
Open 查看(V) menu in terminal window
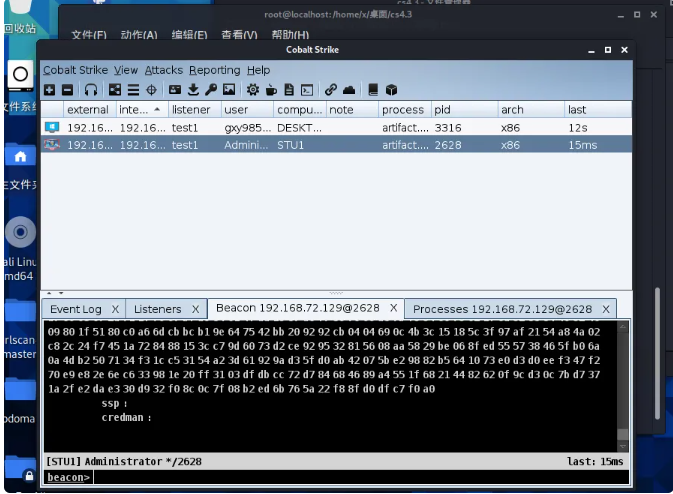[x=239, y=34]
